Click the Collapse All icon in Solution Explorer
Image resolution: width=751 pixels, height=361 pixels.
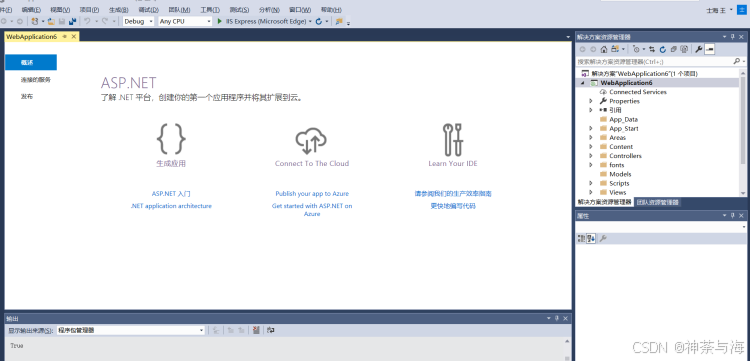click(x=673, y=49)
